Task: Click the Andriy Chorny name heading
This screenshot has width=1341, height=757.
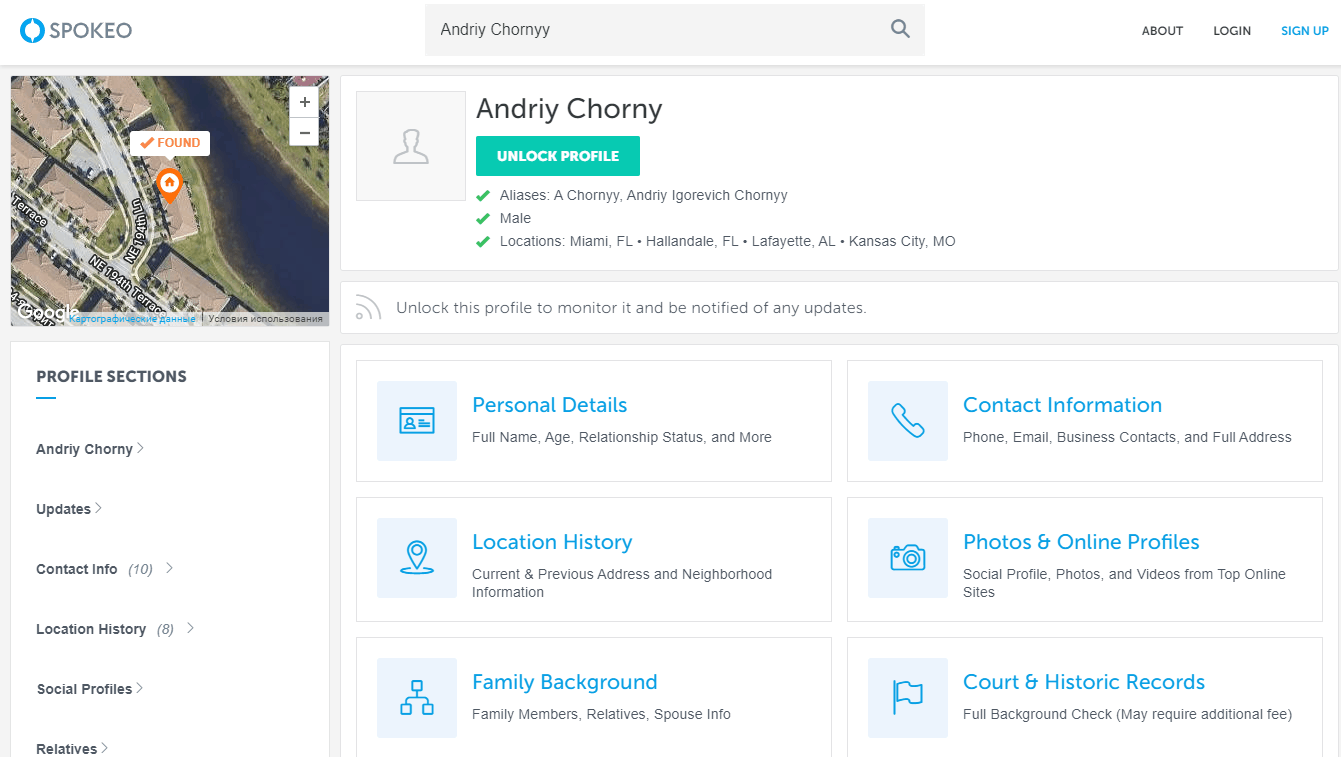Action: [x=569, y=108]
